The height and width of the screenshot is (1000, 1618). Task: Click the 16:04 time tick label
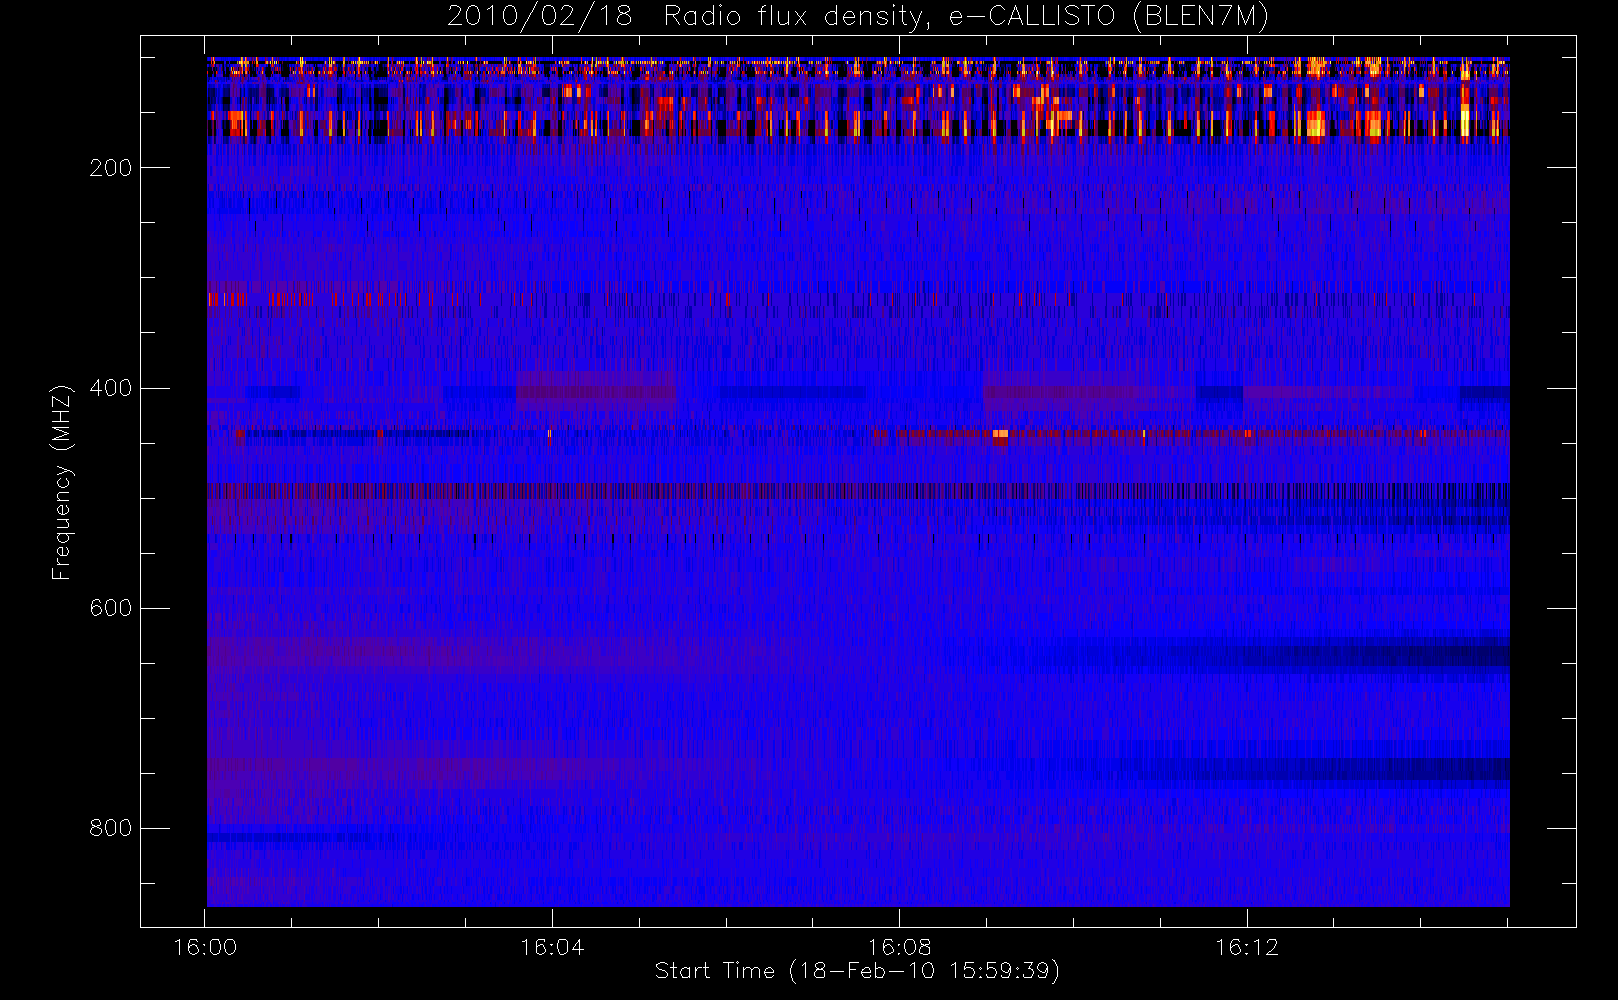(552, 947)
